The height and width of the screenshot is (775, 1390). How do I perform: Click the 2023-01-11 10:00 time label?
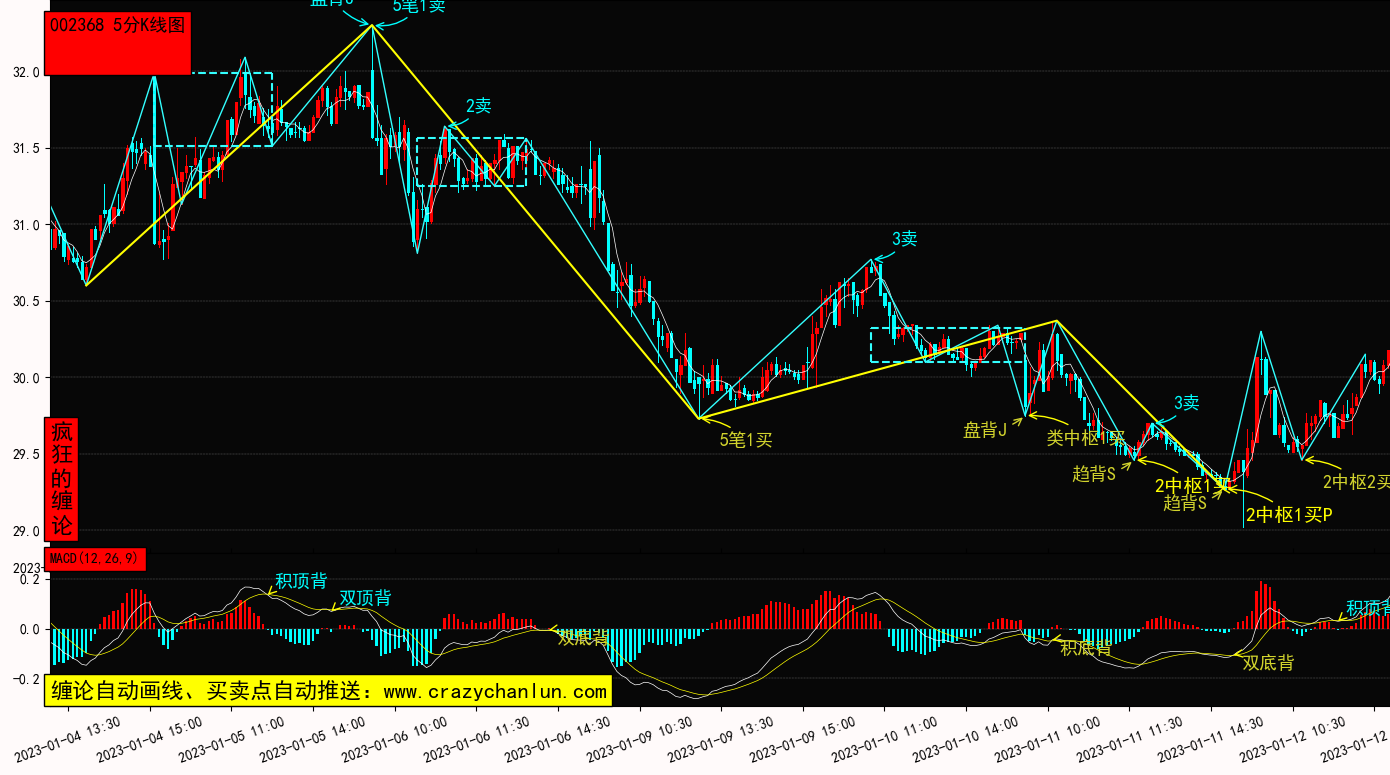(1047, 739)
